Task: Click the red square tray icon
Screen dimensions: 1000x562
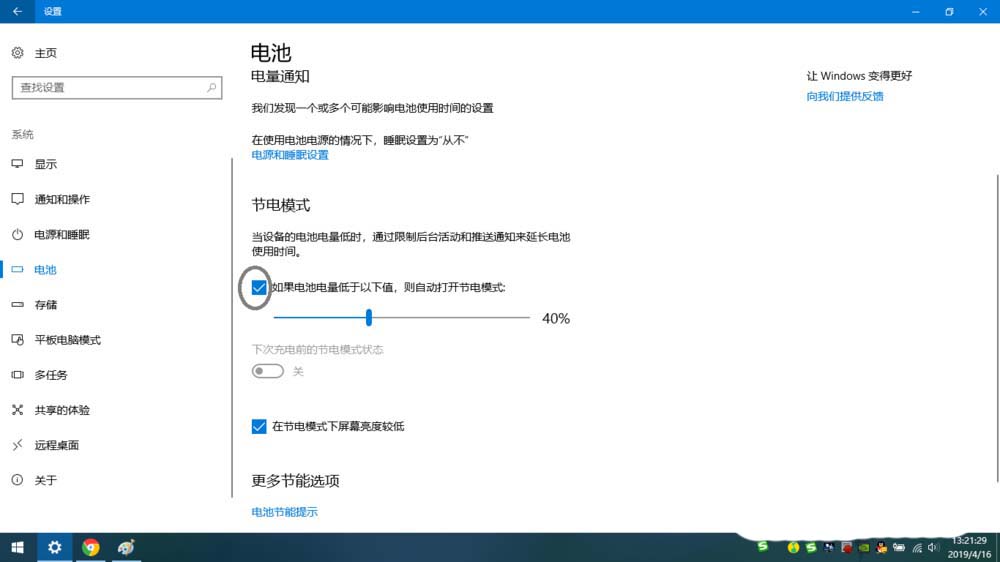Action: pos(846,547)
